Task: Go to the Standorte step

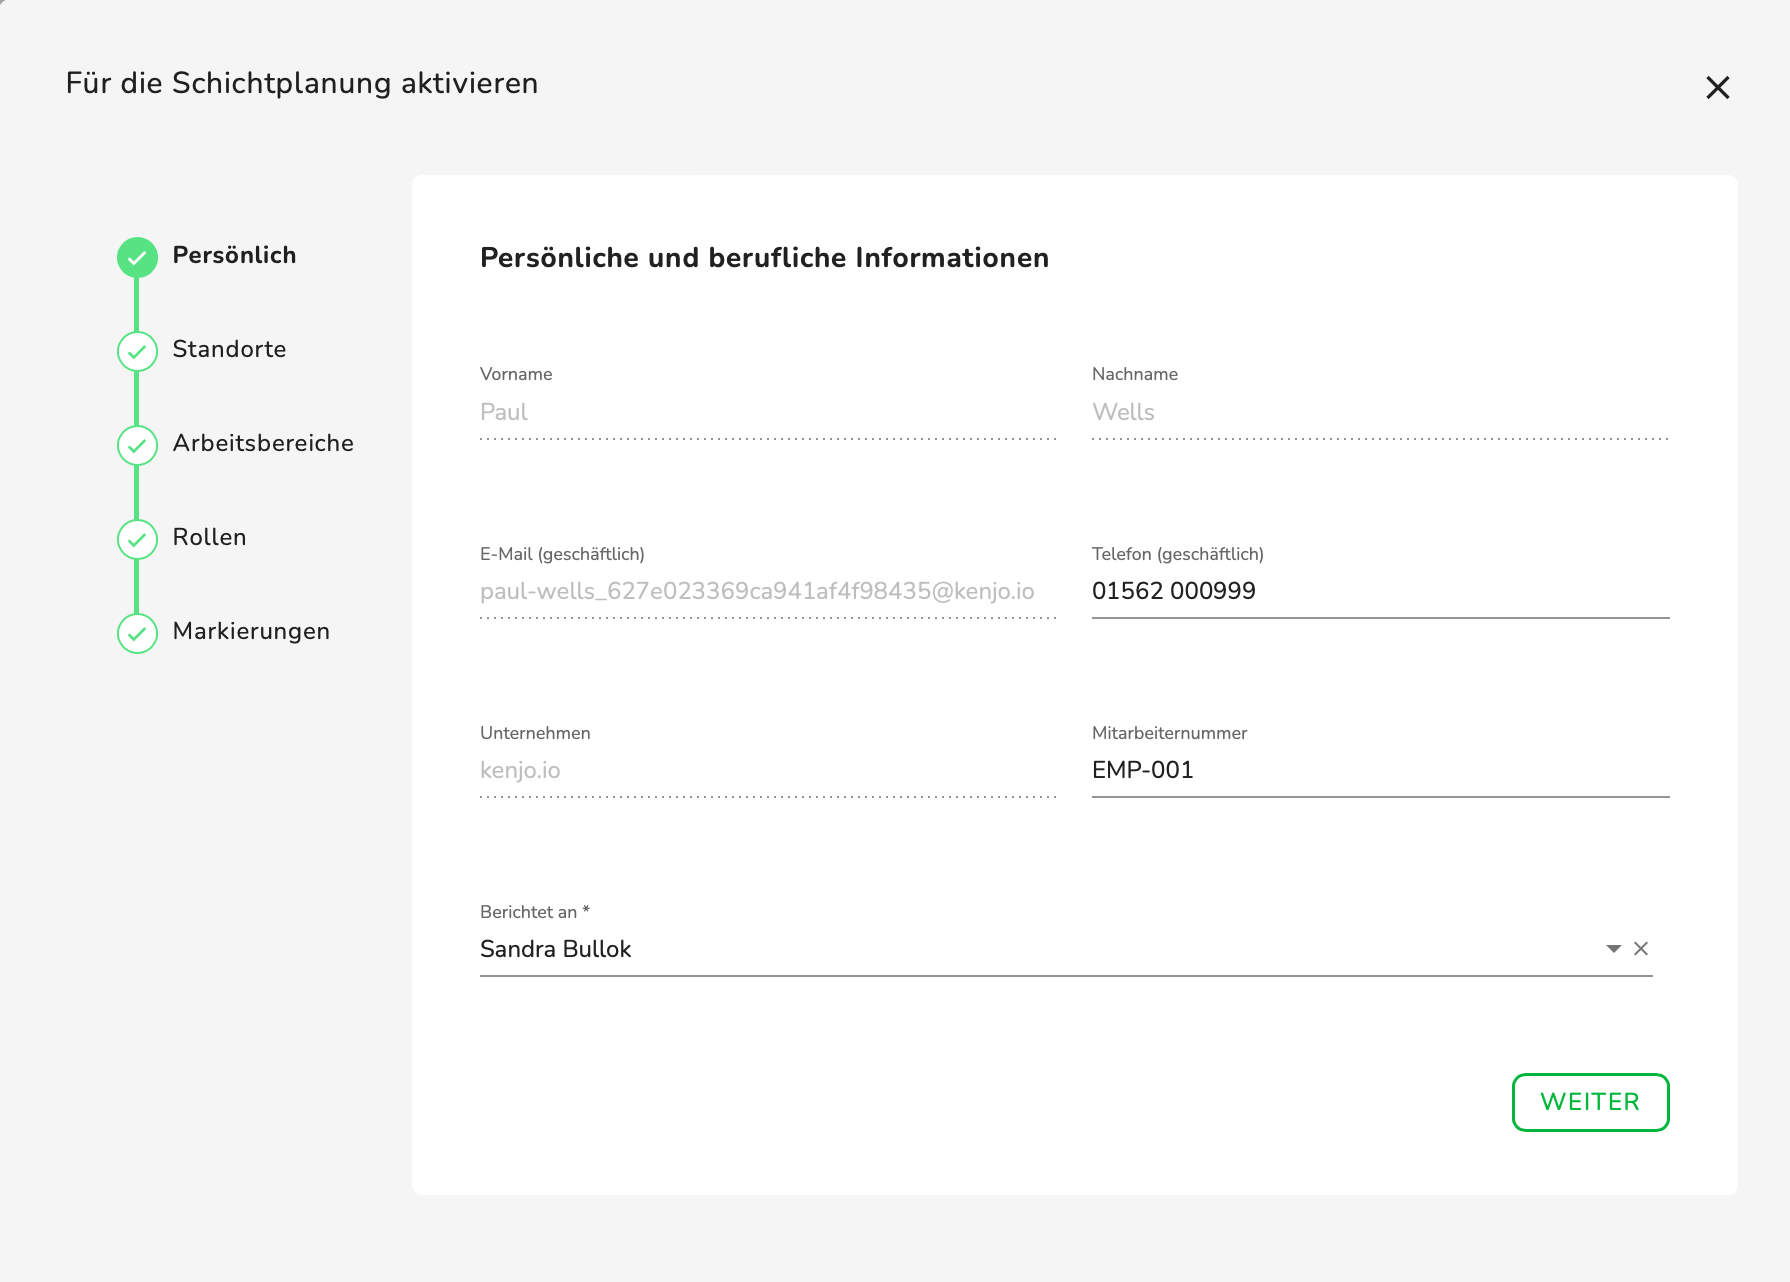Action: (x=229, y=349)
